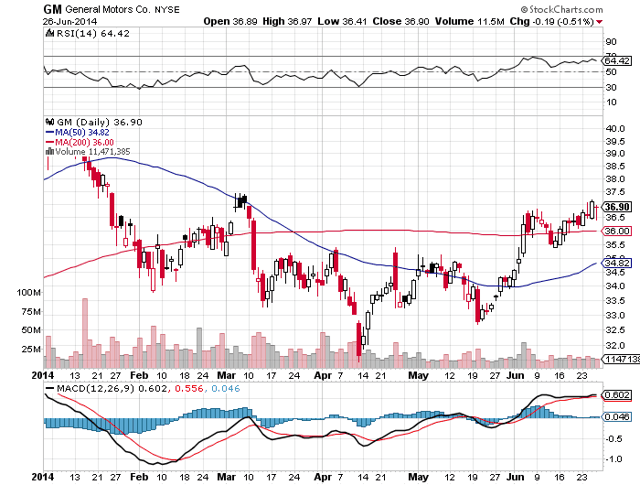This screenshot has width=640, height=485.
Task: Click the red 0.556 signal value in MACD legend
Action: point(189,388)
